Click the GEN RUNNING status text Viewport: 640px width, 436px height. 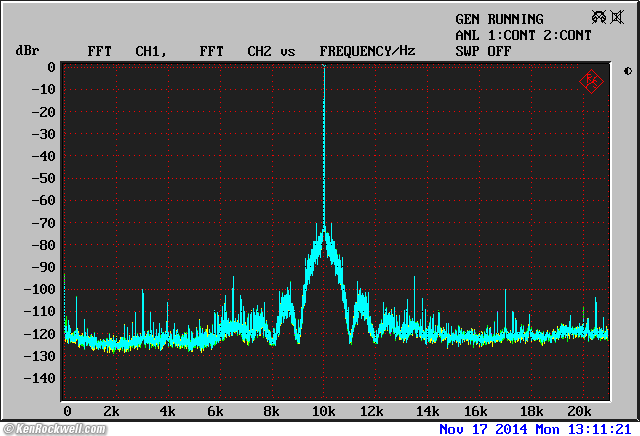pos(499,19)
